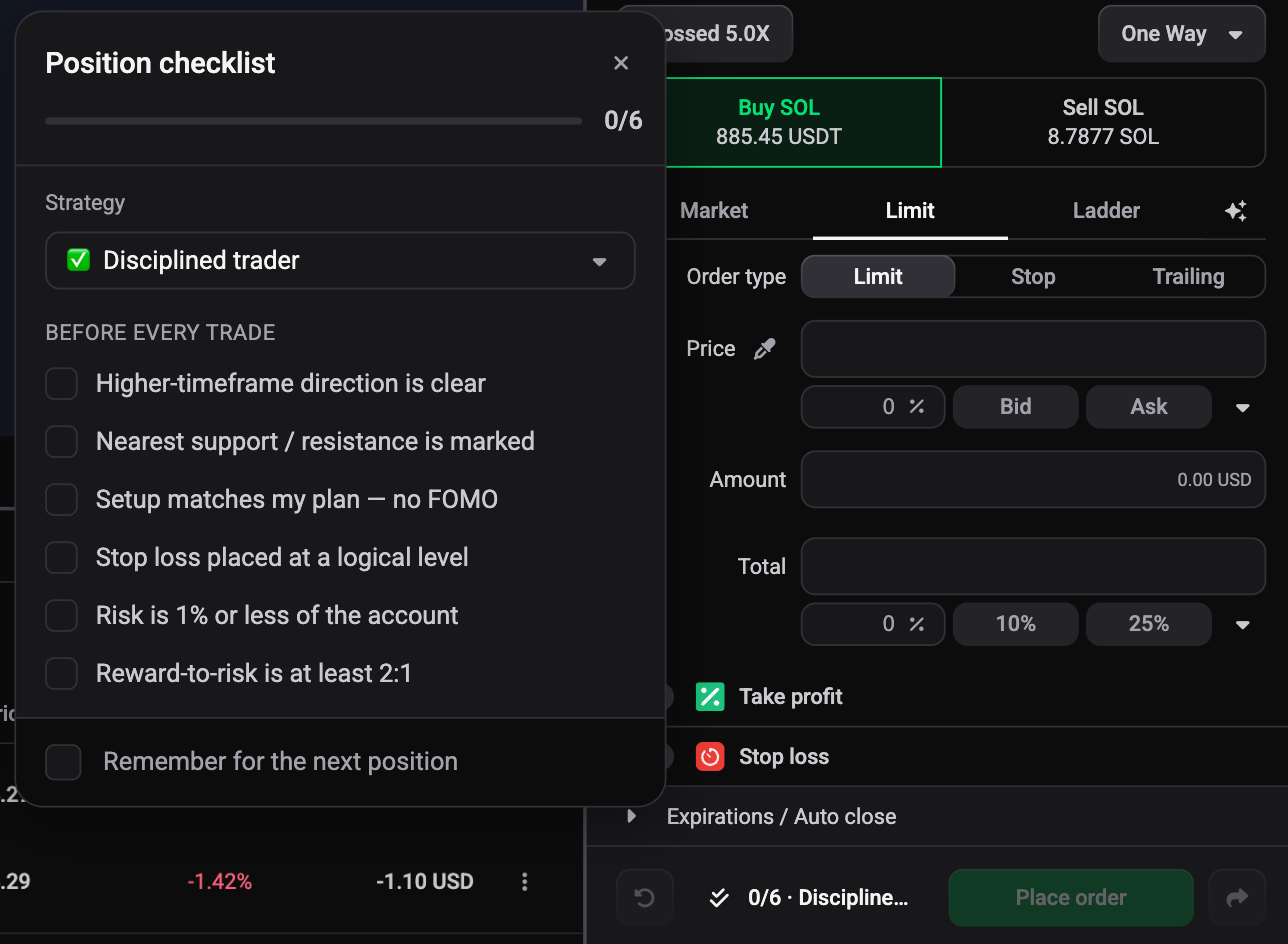Set total to 10%

coord(1016,624)
